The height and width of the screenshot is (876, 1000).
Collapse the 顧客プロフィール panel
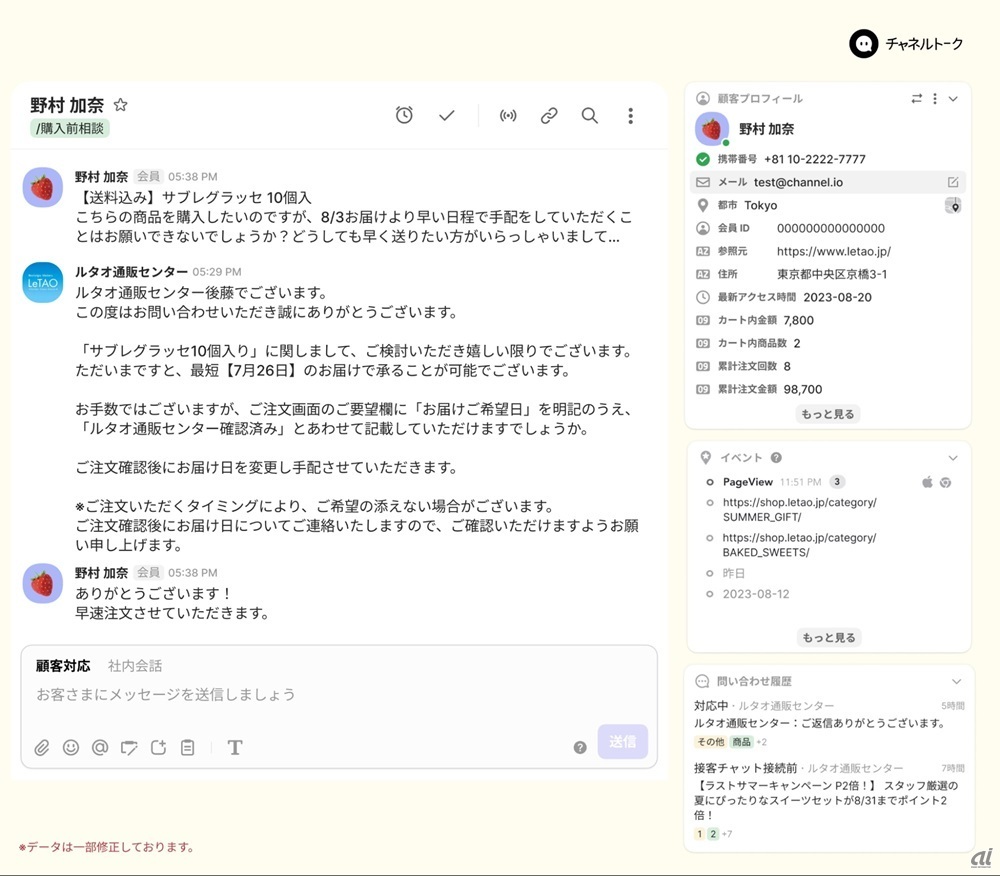point(953,99)
